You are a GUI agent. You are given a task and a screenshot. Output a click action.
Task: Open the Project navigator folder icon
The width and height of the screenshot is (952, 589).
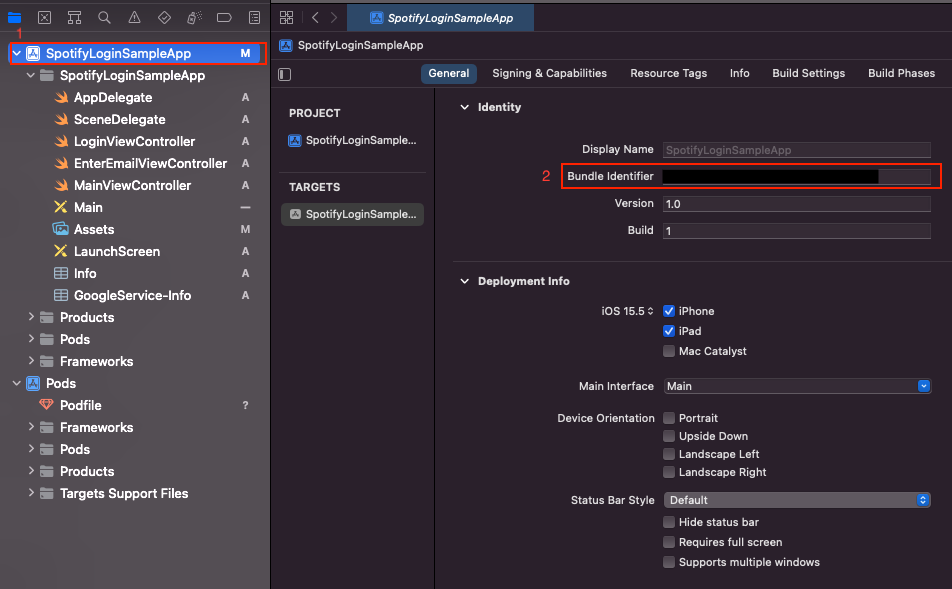tap(15, 18)
